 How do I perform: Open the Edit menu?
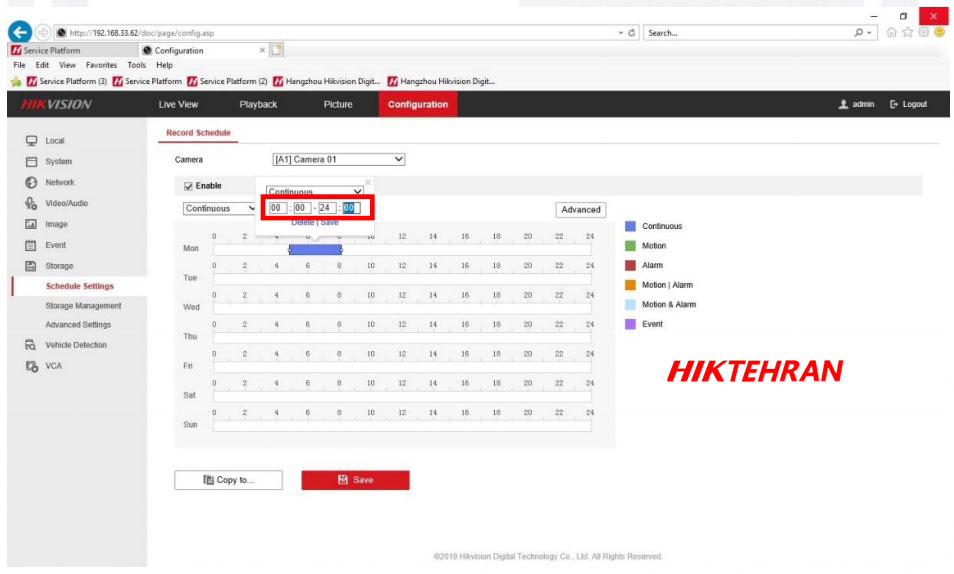point(42,65)
